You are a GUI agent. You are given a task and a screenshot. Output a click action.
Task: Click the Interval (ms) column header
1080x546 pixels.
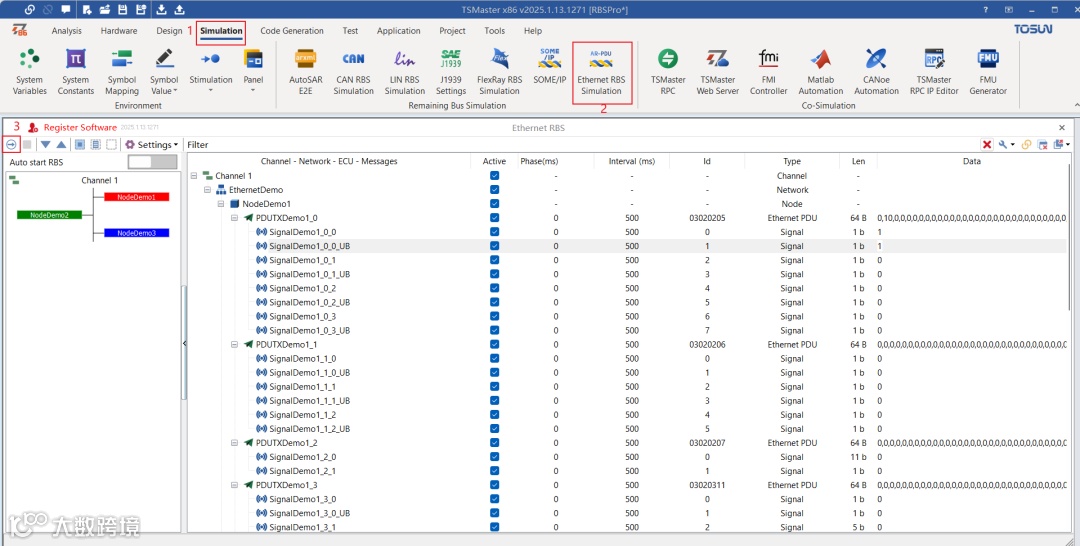click(632, 161)
